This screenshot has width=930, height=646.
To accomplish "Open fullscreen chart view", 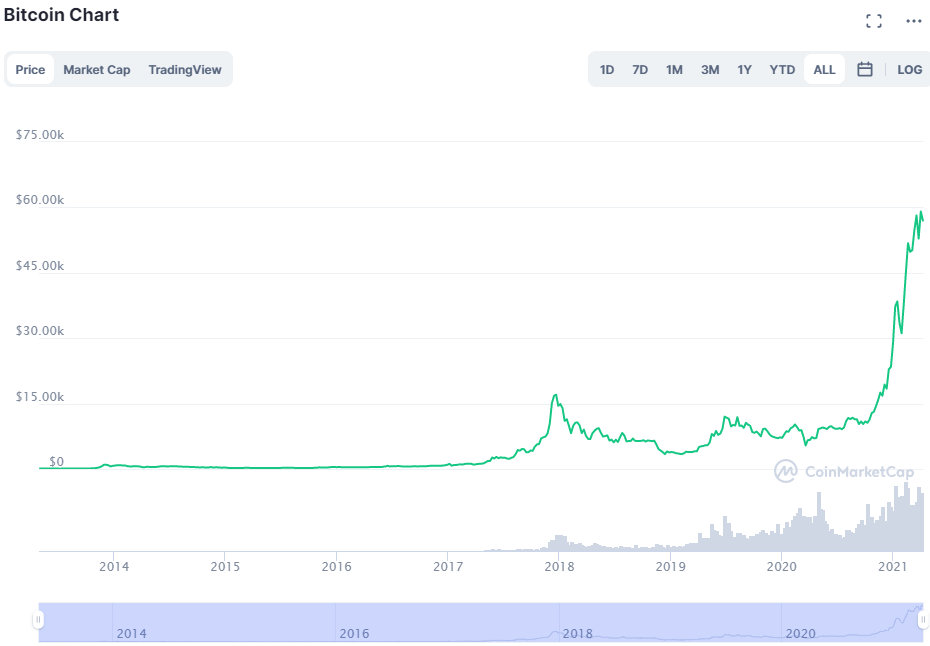I will [x=873, y=20].
